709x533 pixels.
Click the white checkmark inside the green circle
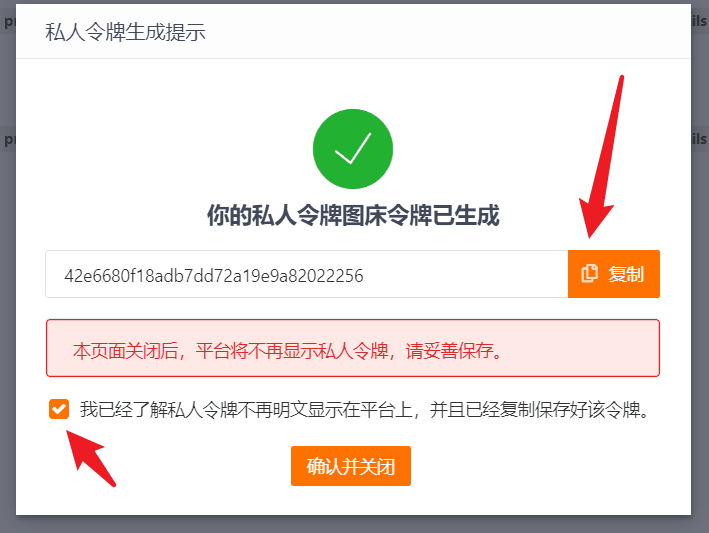tap(353, 148)
